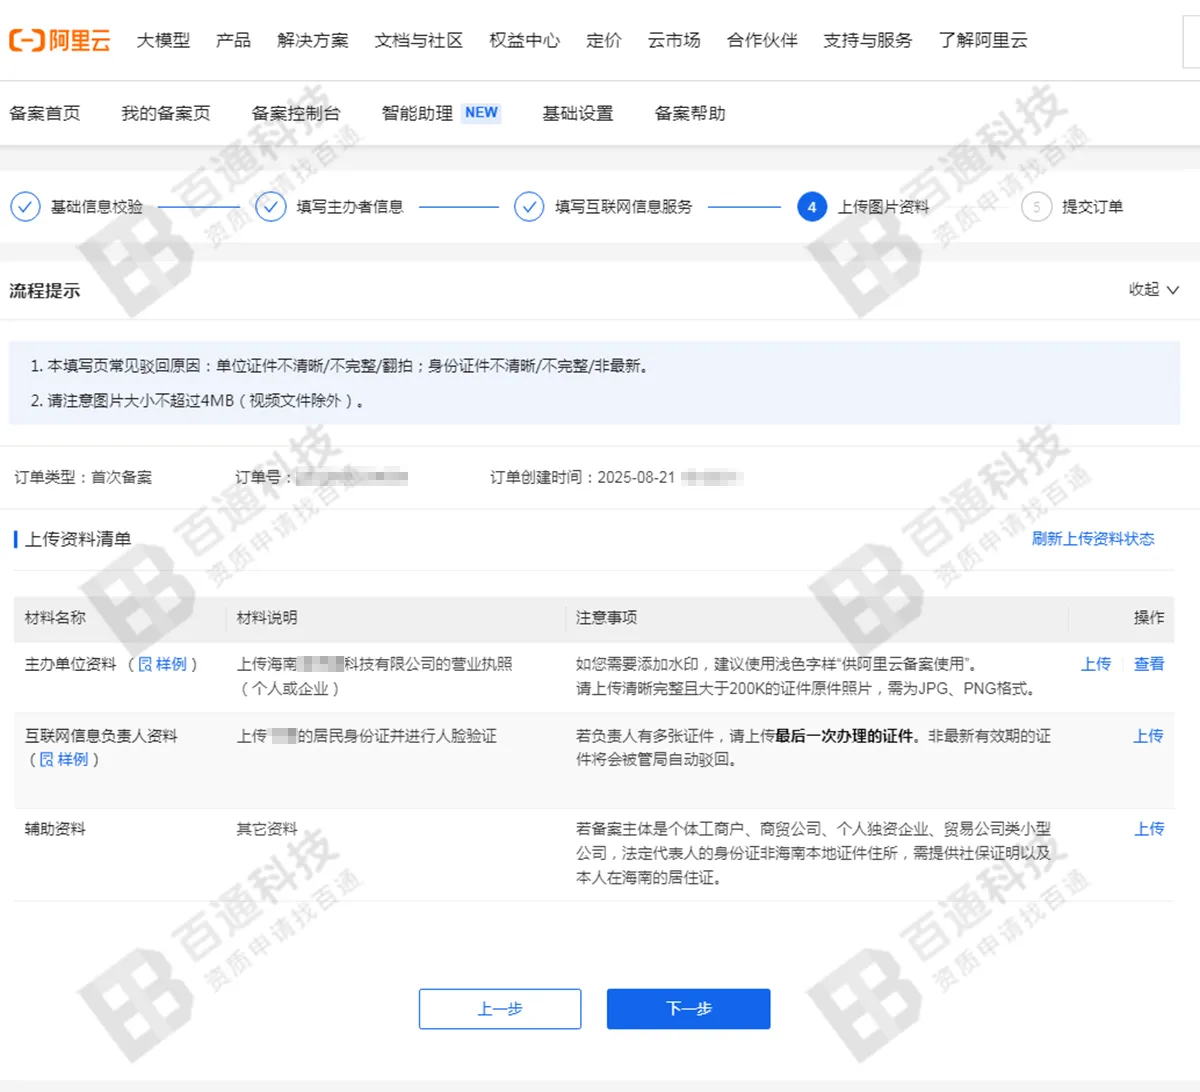Viewport: 1200px width, 1092px height.
Task: Open the 定价 menu
Action: (x=604, y=40)
